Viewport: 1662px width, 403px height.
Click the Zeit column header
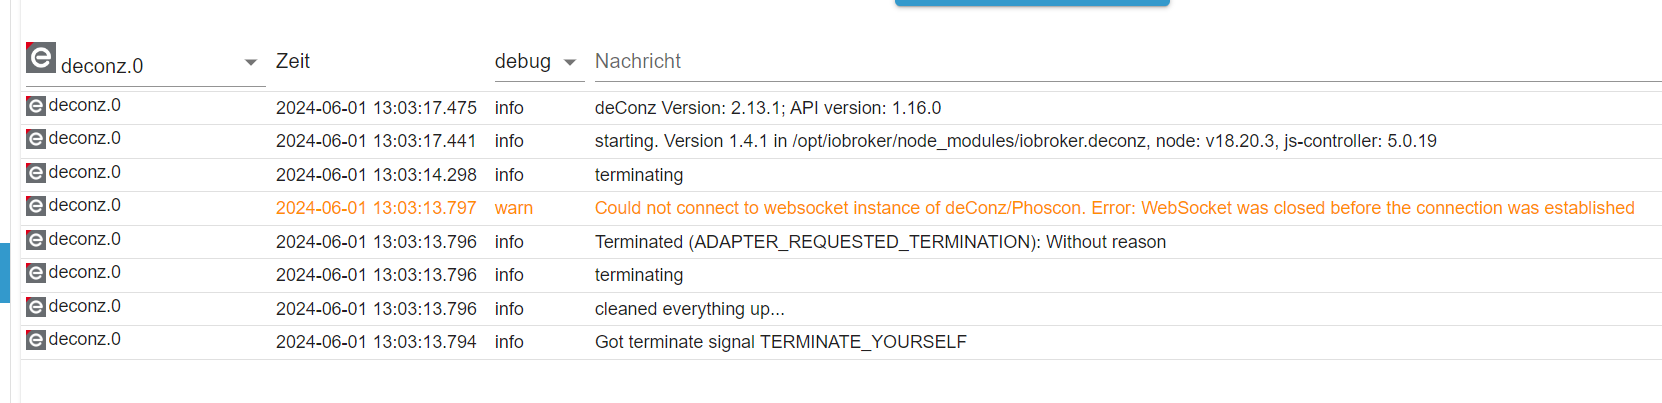[x=293, y=62]
